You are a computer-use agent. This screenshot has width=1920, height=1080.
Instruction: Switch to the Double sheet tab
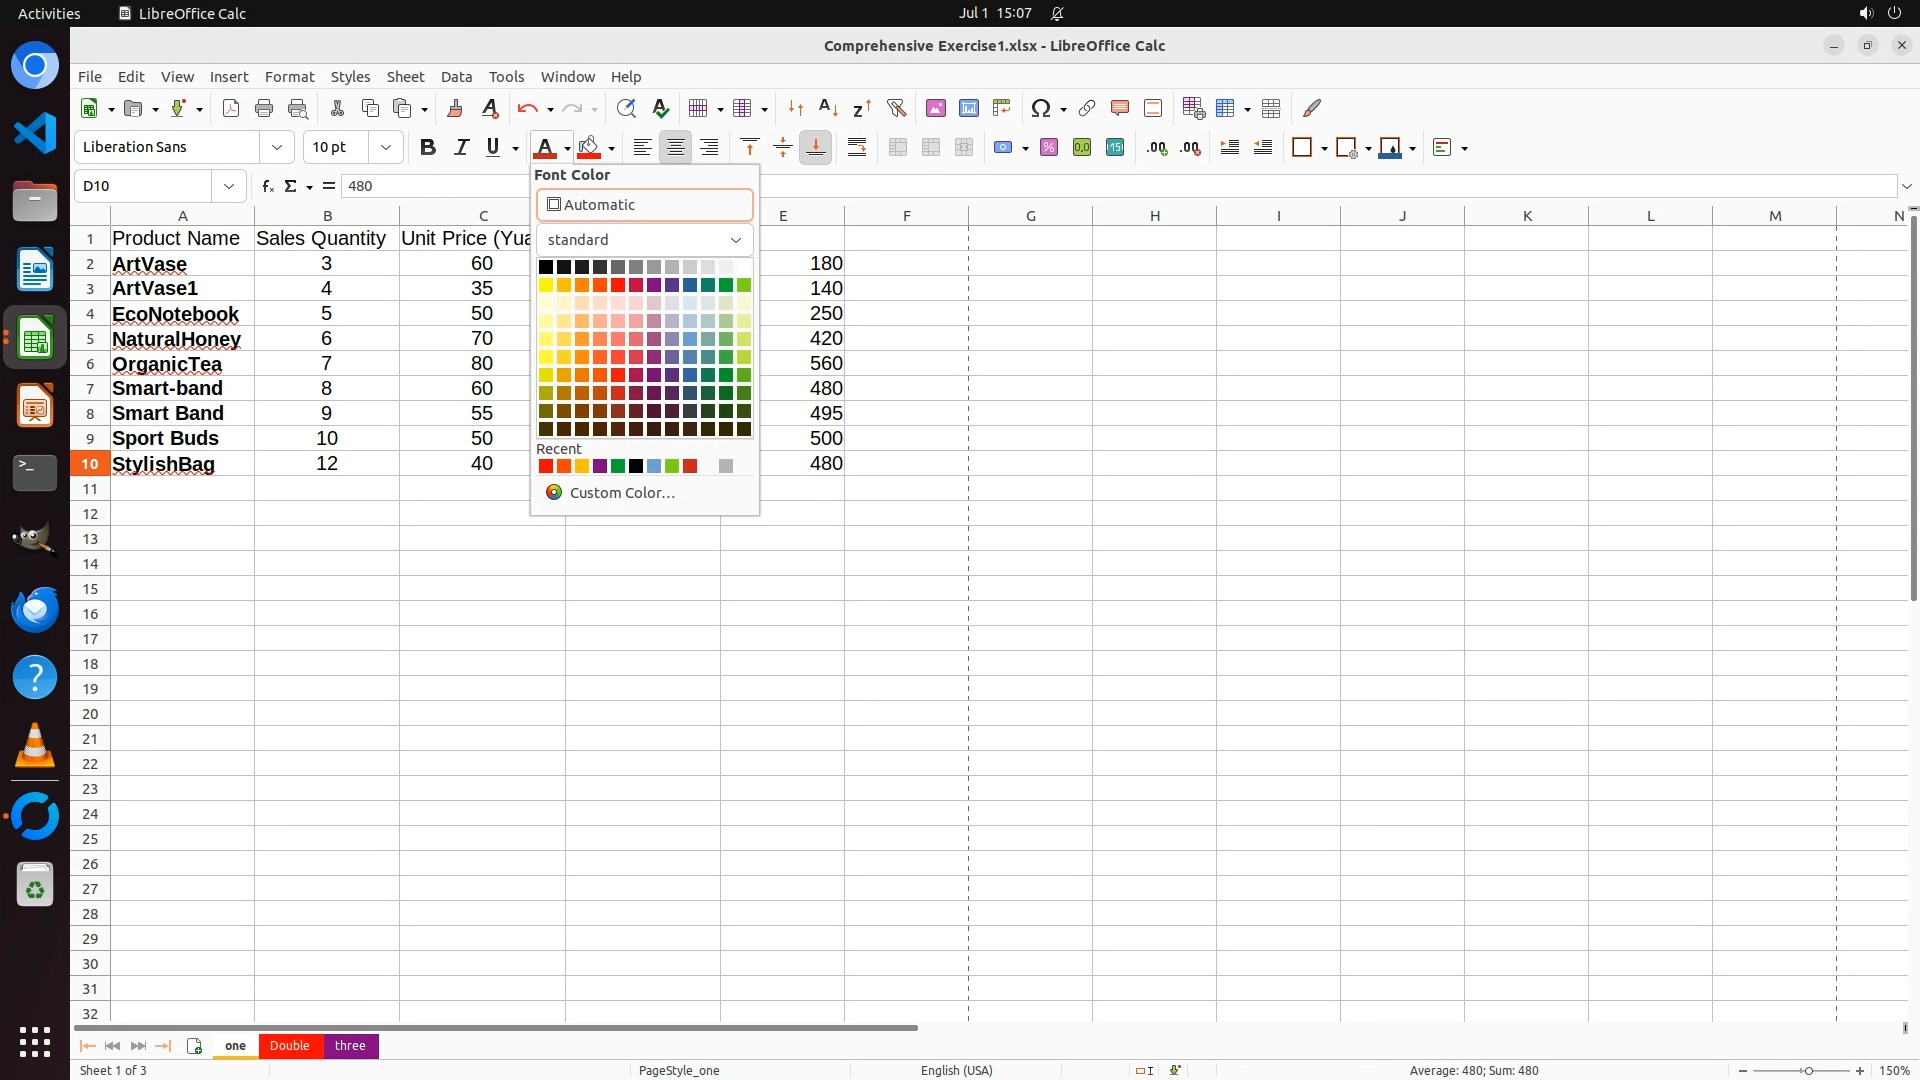tap(289, 1045)
